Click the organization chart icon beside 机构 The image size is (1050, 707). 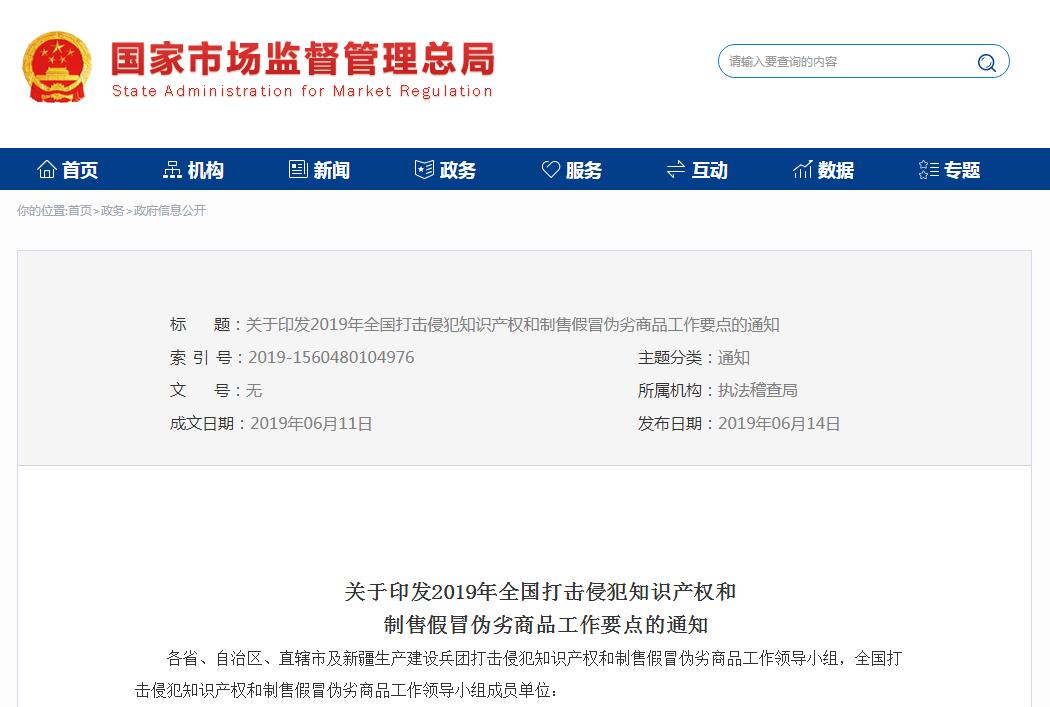[172, 169]
